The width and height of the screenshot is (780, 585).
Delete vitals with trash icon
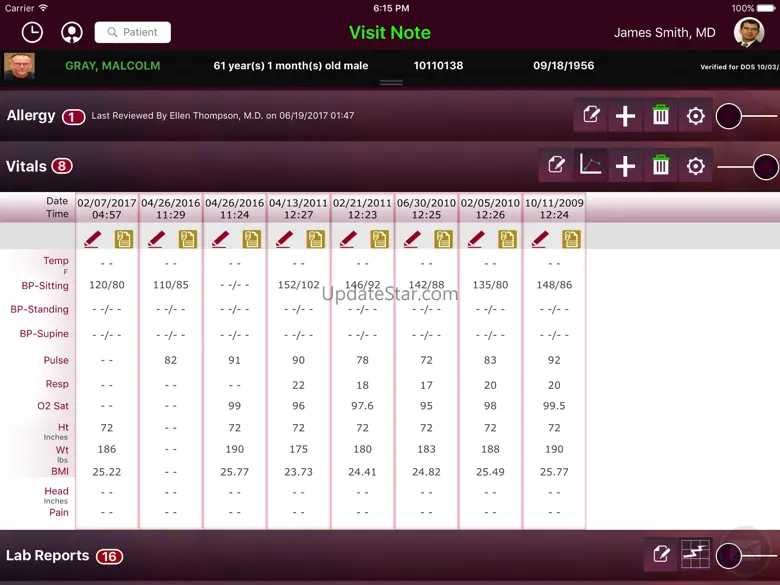pos(661,166)
